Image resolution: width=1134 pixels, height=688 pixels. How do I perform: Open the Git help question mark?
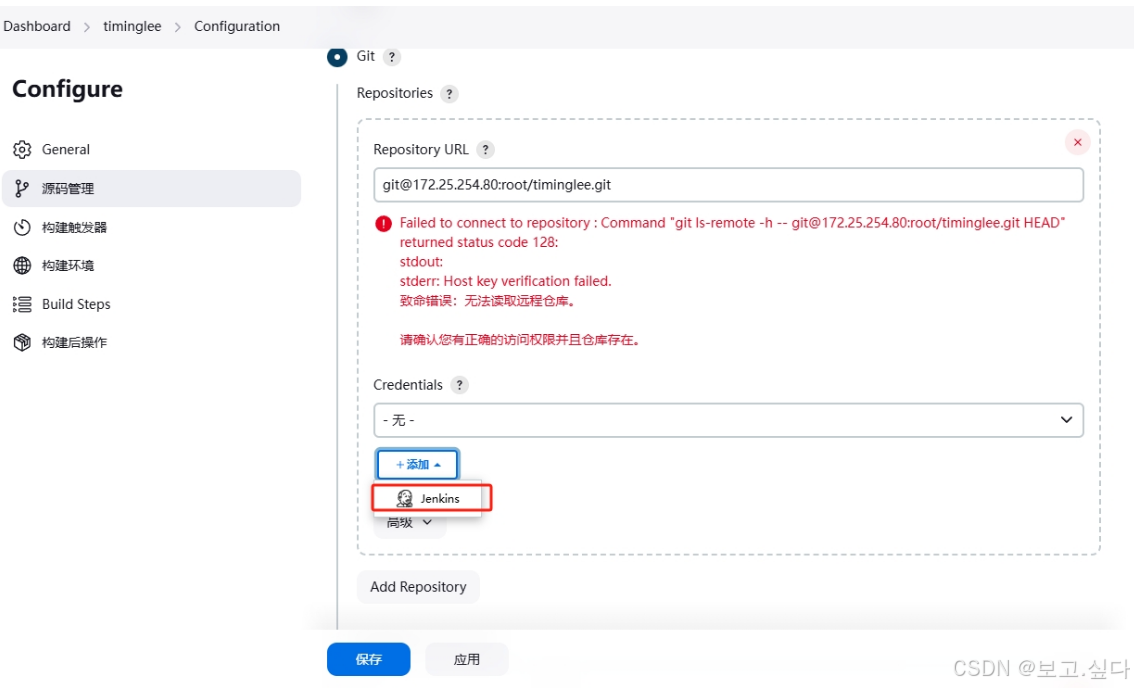[x=390, y=56]
